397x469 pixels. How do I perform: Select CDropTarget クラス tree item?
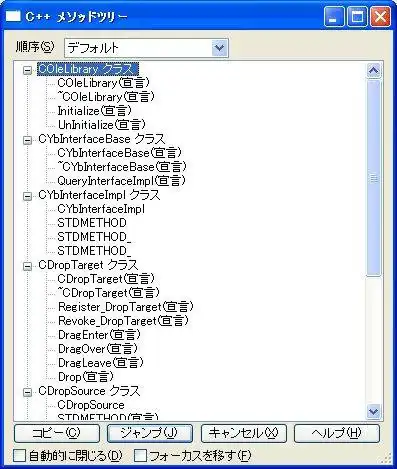pyautogui.click(x=88, y=265)
